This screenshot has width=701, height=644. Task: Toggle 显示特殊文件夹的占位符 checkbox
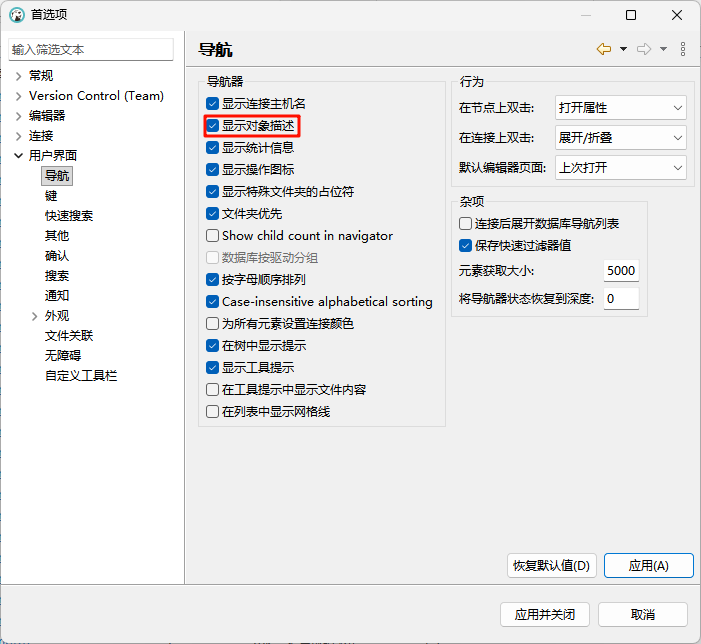pyautogui.click(x=212, y=192)
